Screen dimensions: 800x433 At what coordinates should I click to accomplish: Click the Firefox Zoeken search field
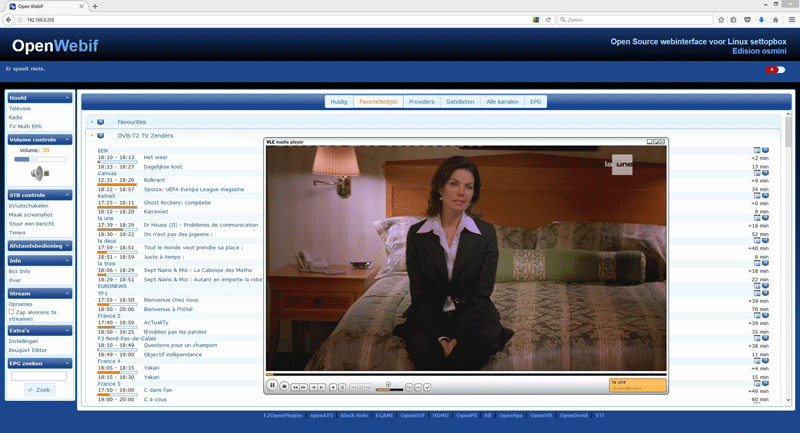[635, 20]
